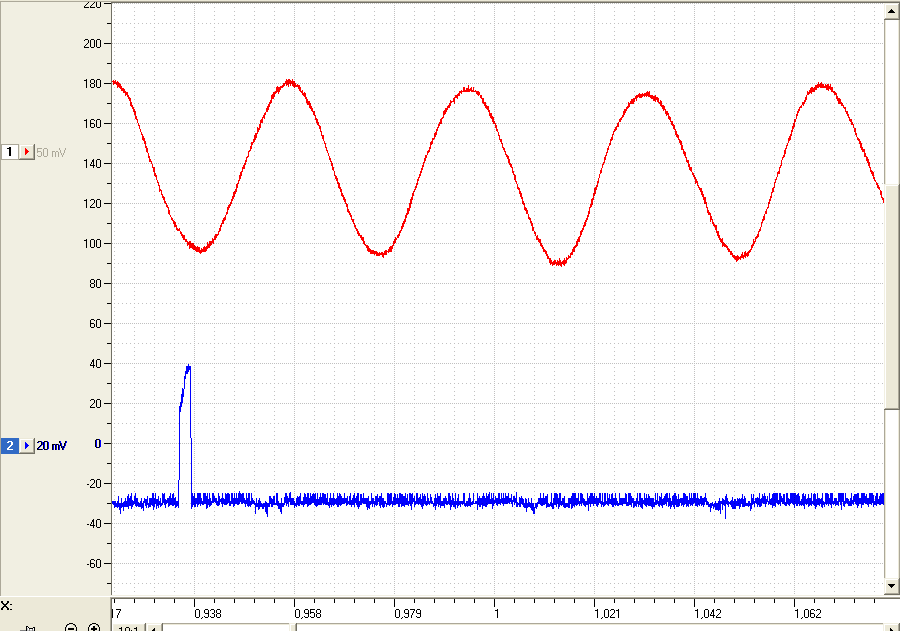This screenshot has height=631, width=900.
Task: Click the blue pulse peak on channel 2
Action: point(188,366)
